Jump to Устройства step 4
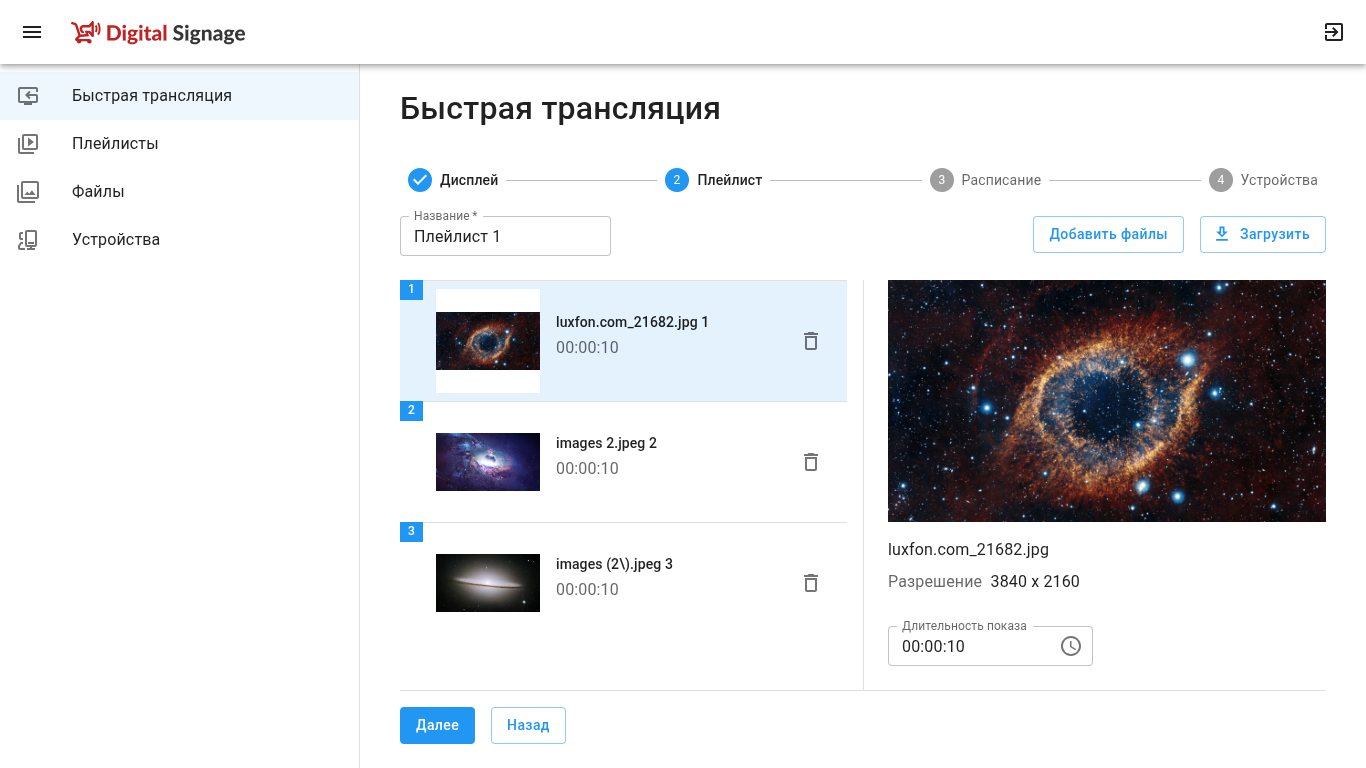Screen dimensions: 1366x768 (1263, 180)
